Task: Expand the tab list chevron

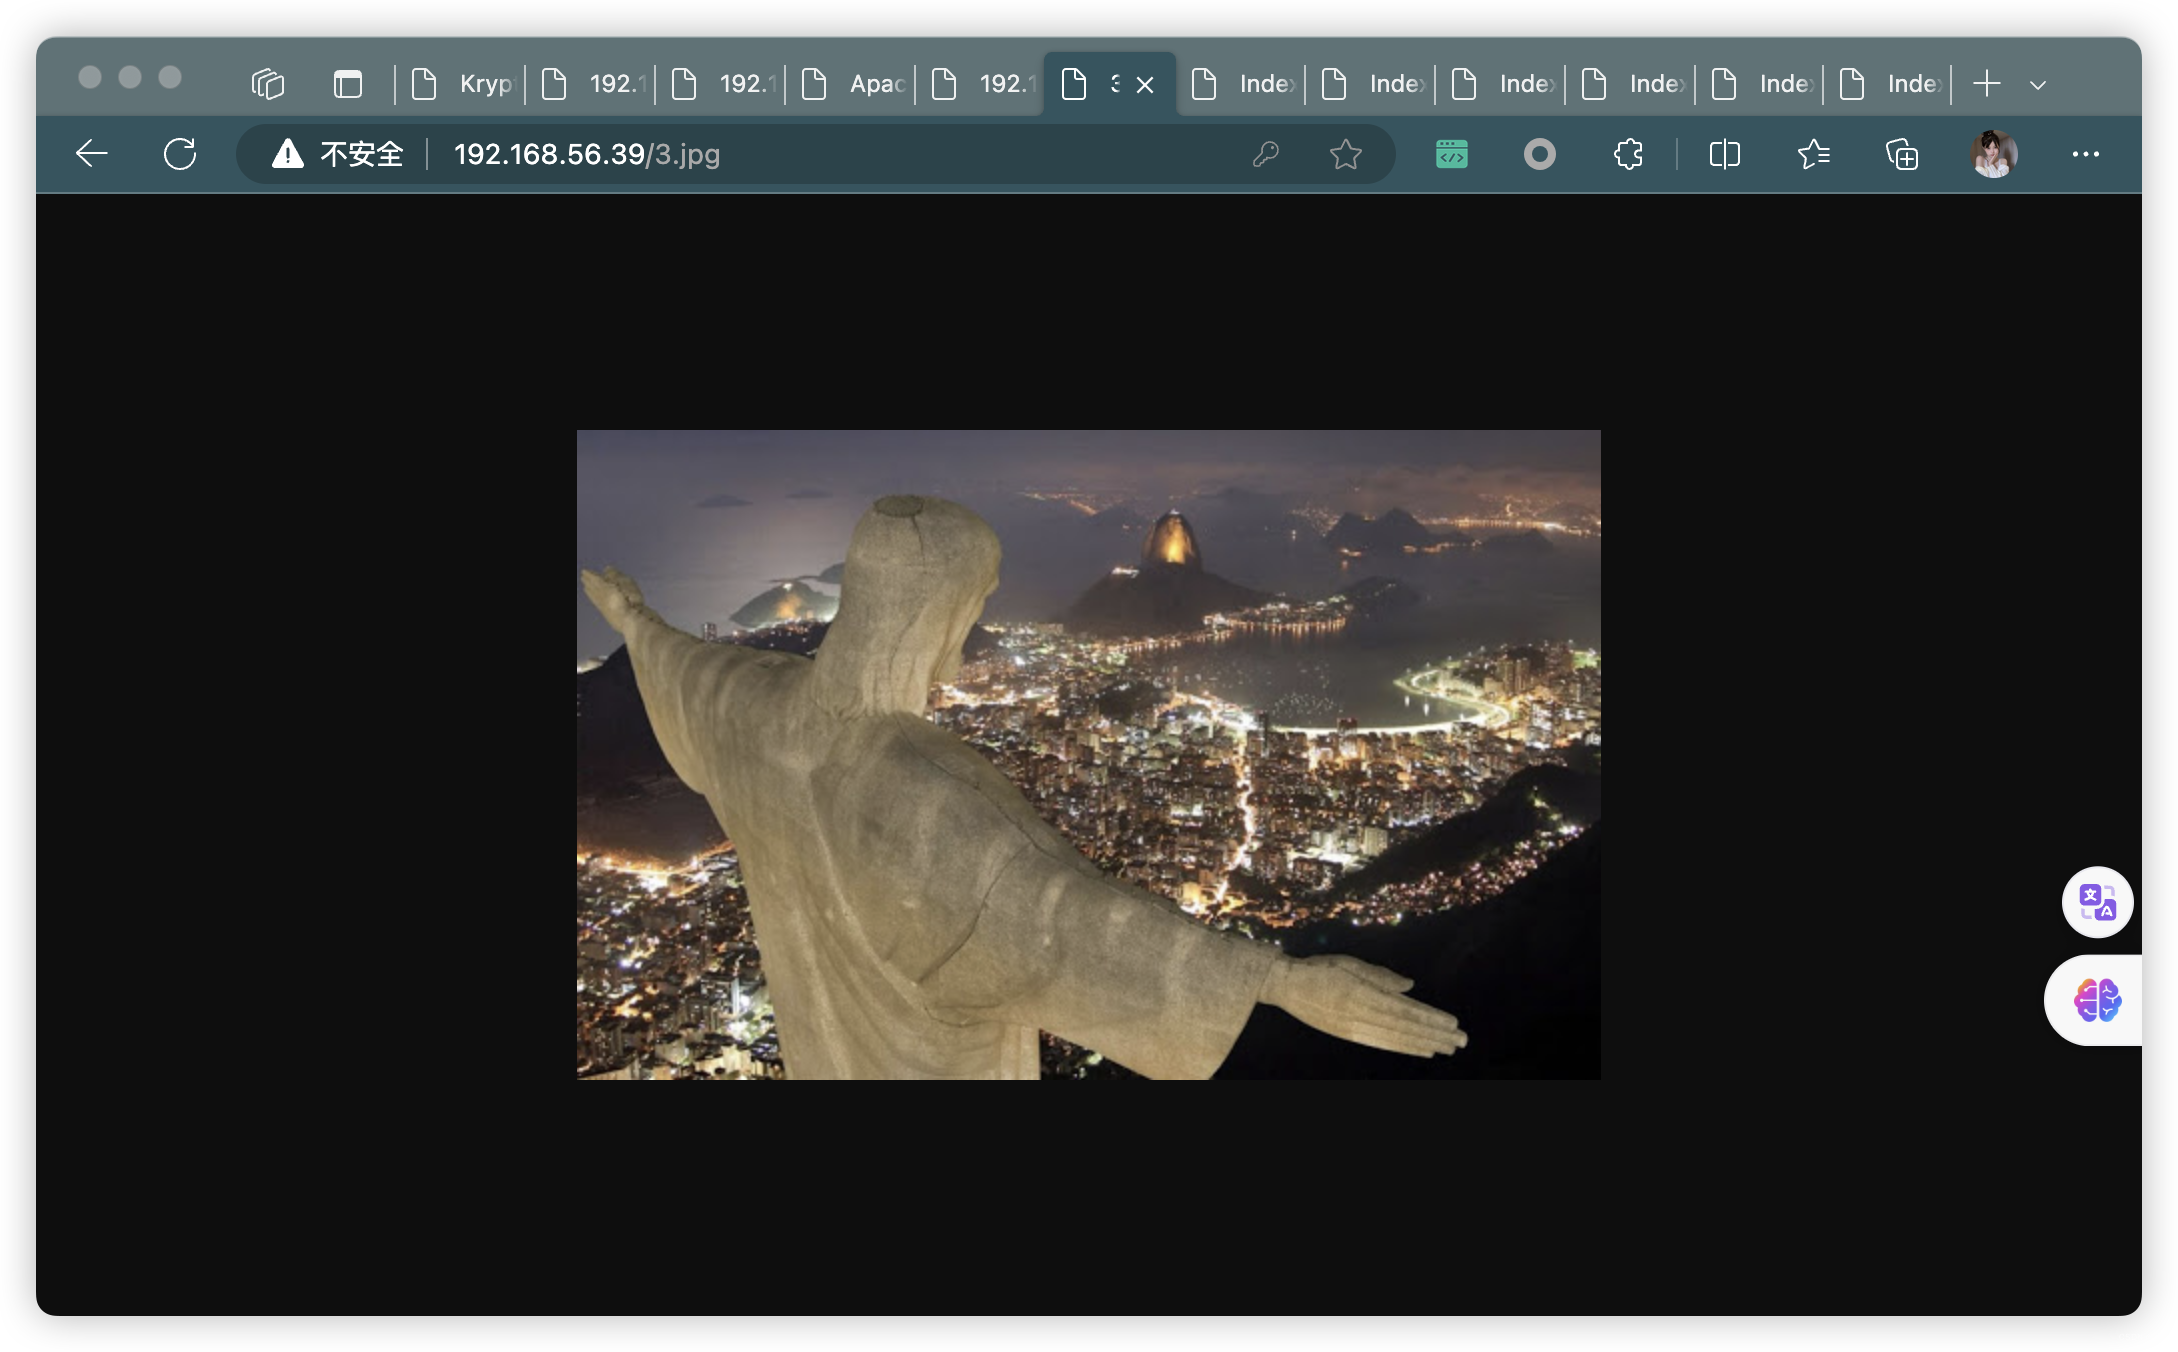Action: click(2038, 85)
